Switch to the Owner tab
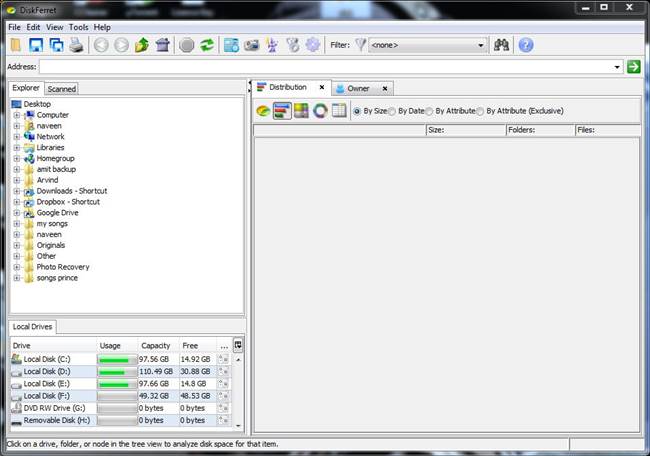 click(x=357, y=88)
